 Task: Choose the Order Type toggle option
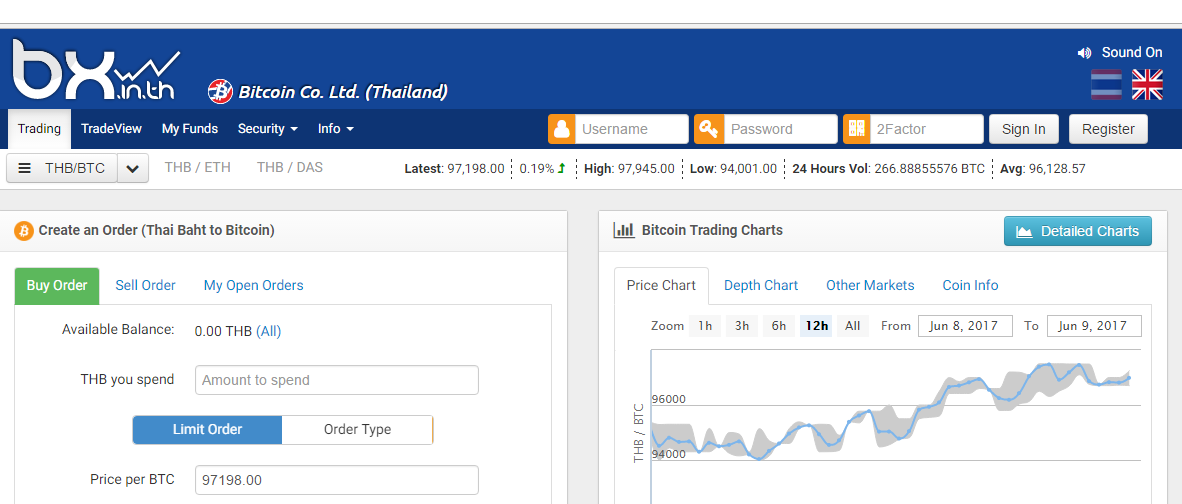click(x=357, y=429)
